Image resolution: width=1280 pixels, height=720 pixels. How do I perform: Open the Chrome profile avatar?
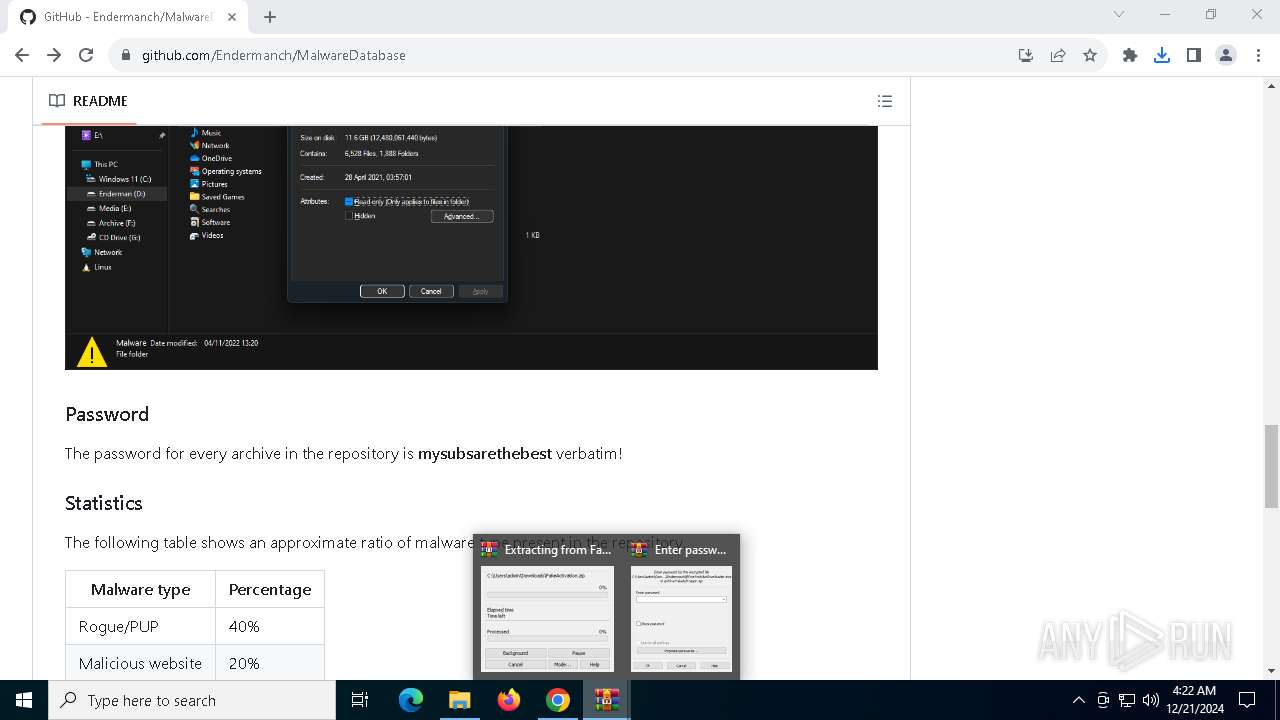pyautogui.click(x=1226, y=55)
